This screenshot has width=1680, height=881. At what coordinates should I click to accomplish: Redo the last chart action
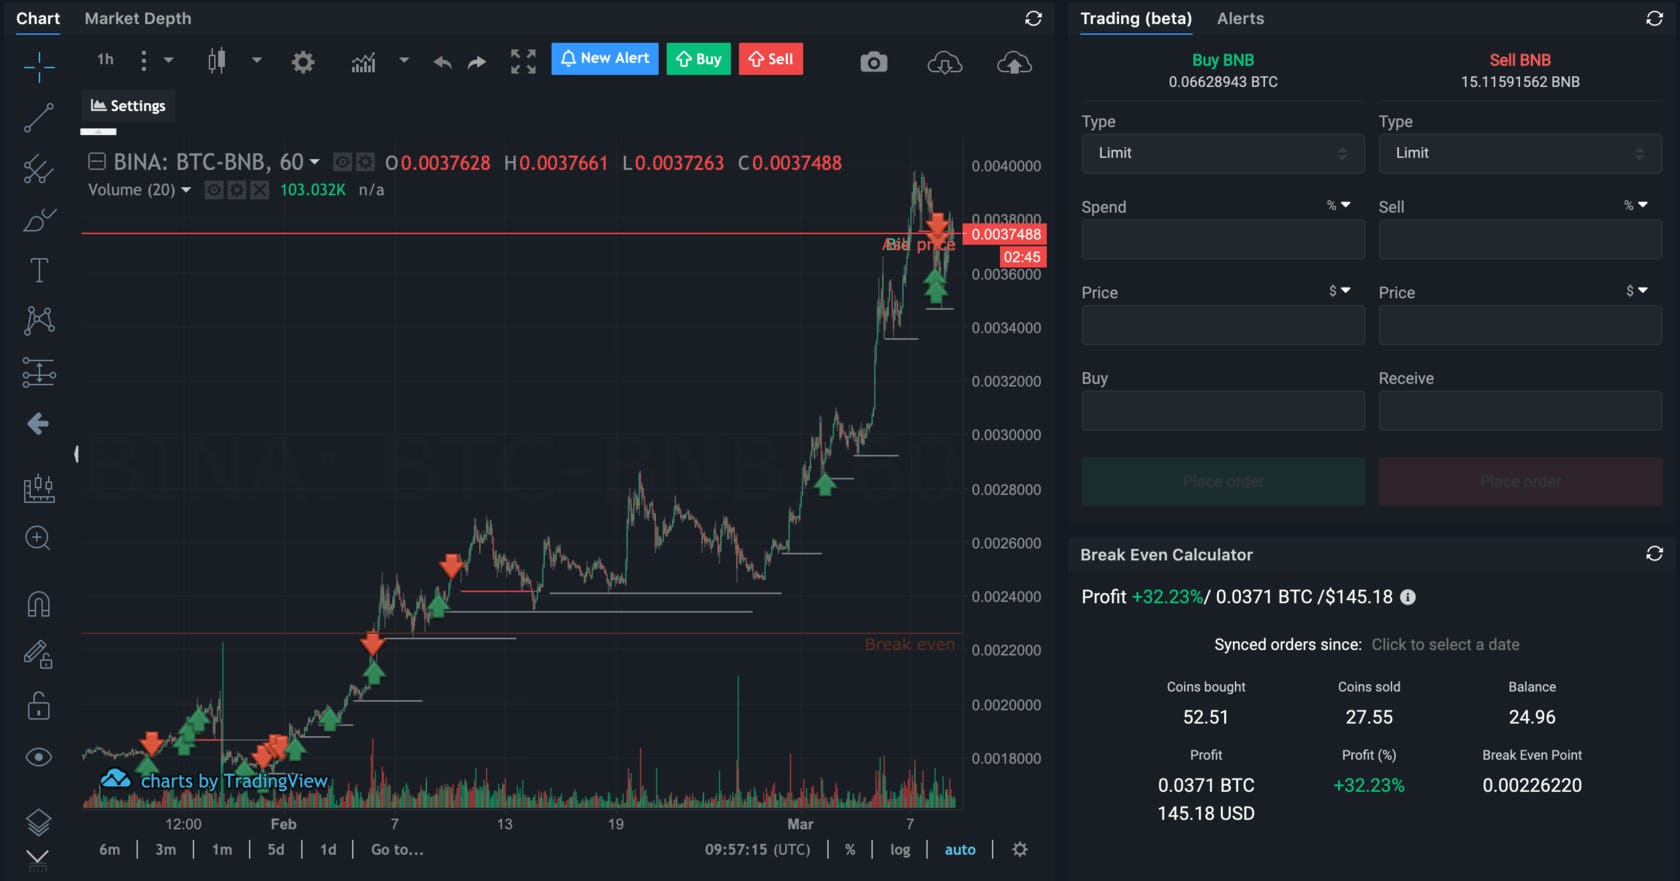click(477, 62)
